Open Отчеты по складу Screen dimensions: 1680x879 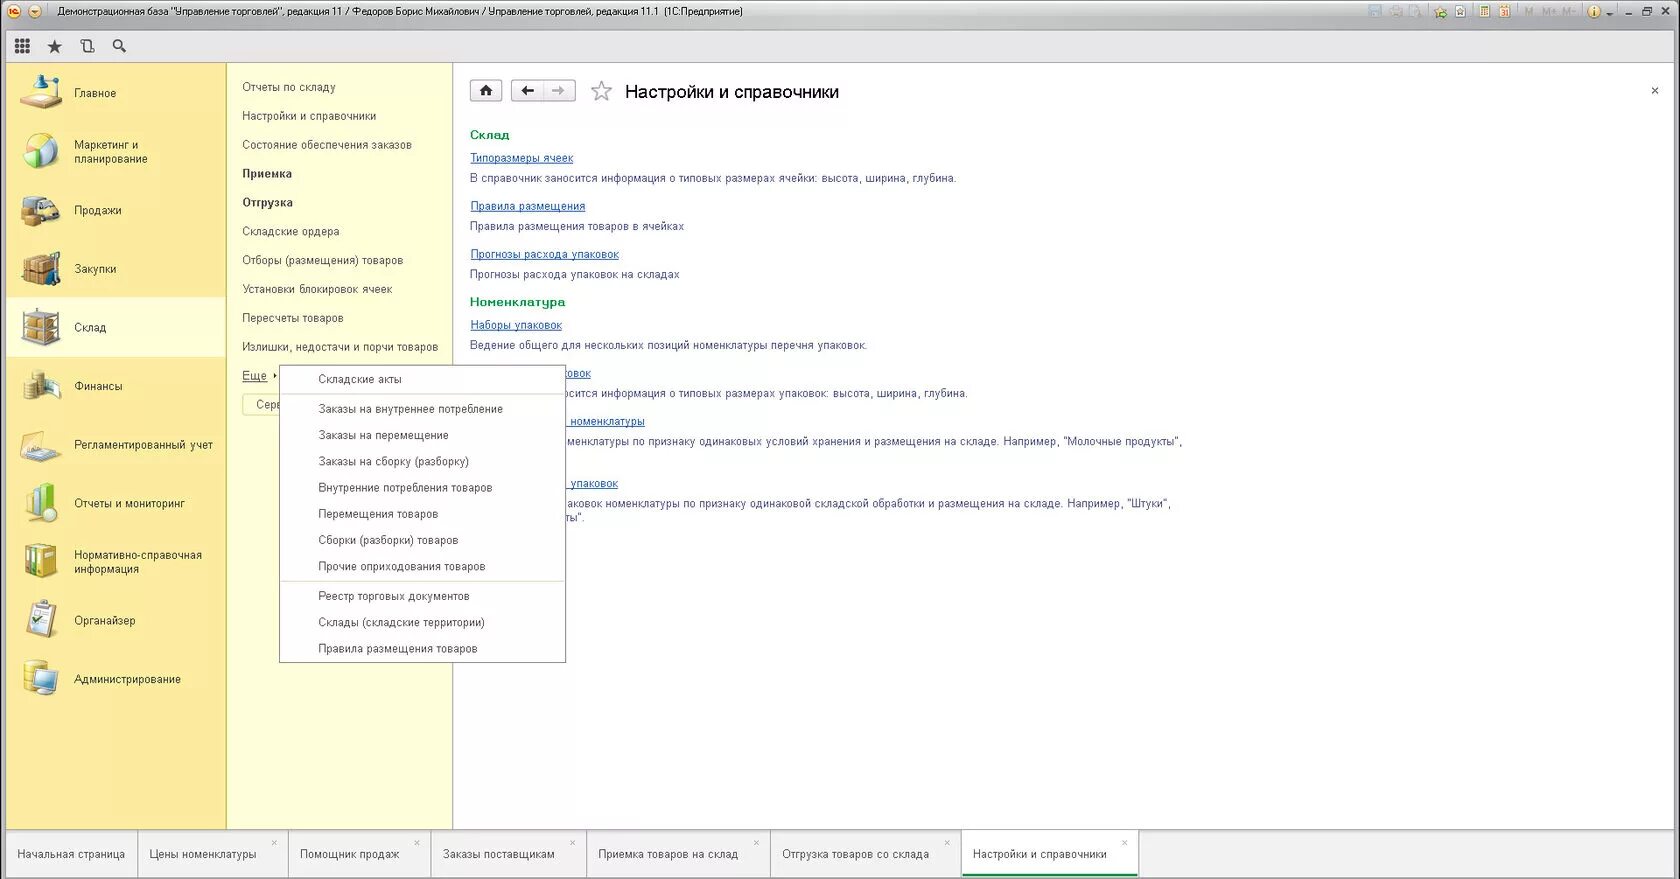pos(288,87)
